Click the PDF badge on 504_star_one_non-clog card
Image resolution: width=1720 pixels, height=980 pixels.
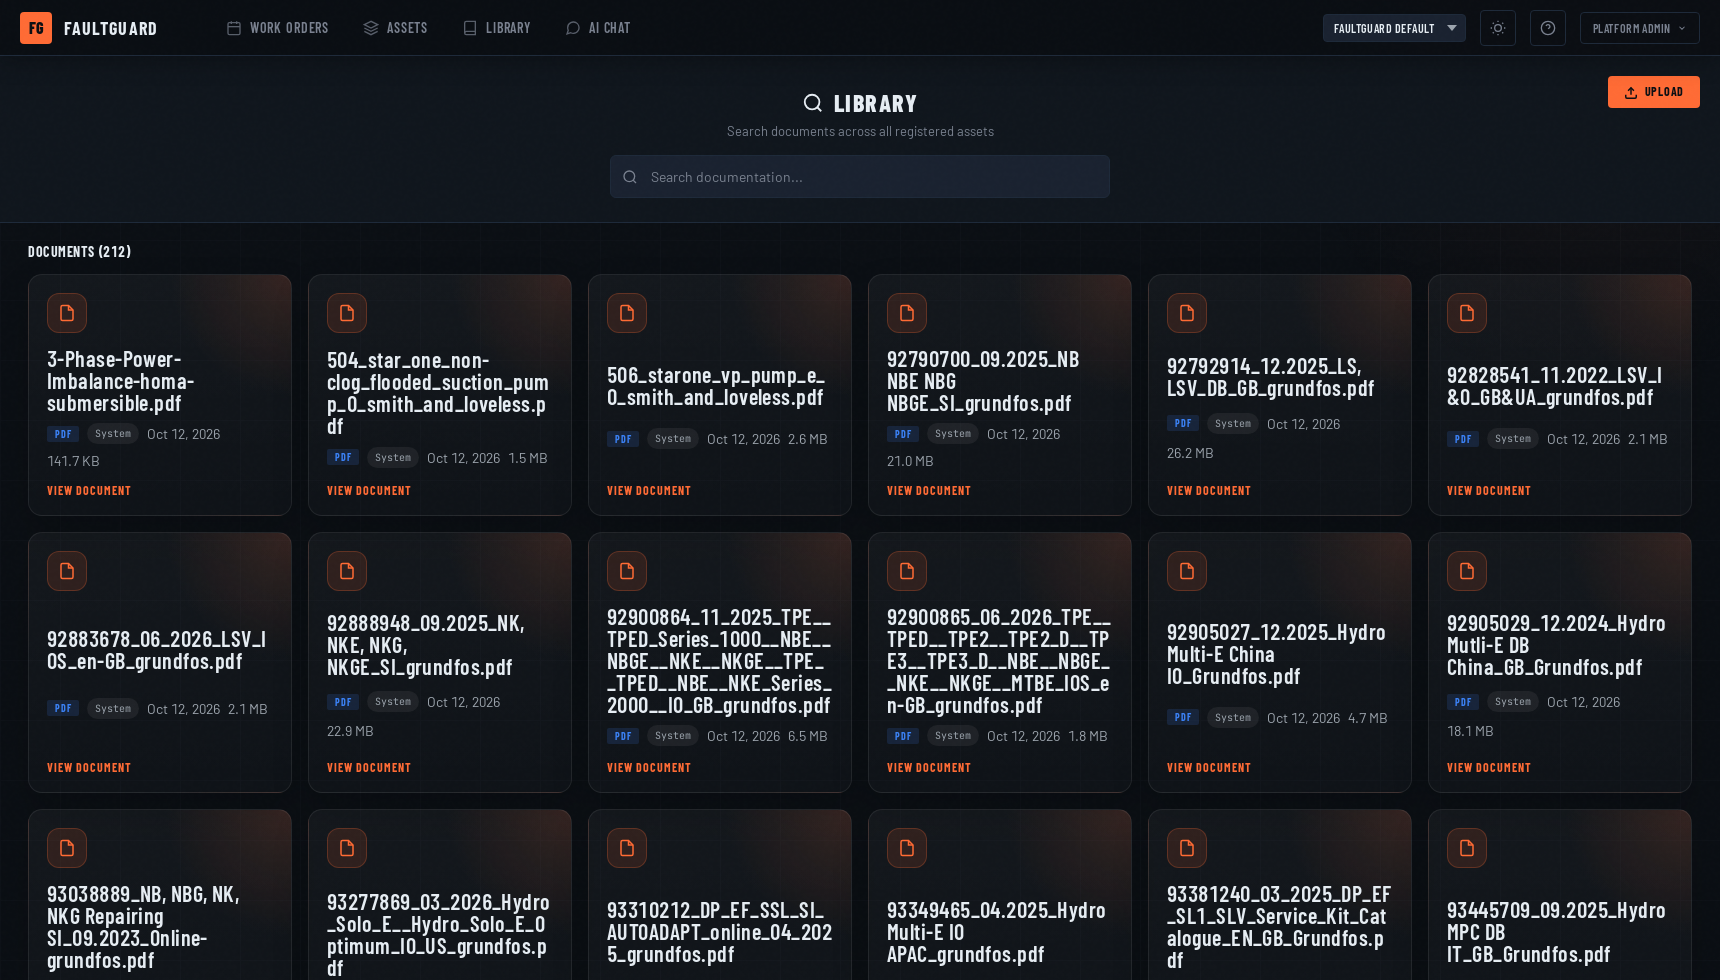343,458
